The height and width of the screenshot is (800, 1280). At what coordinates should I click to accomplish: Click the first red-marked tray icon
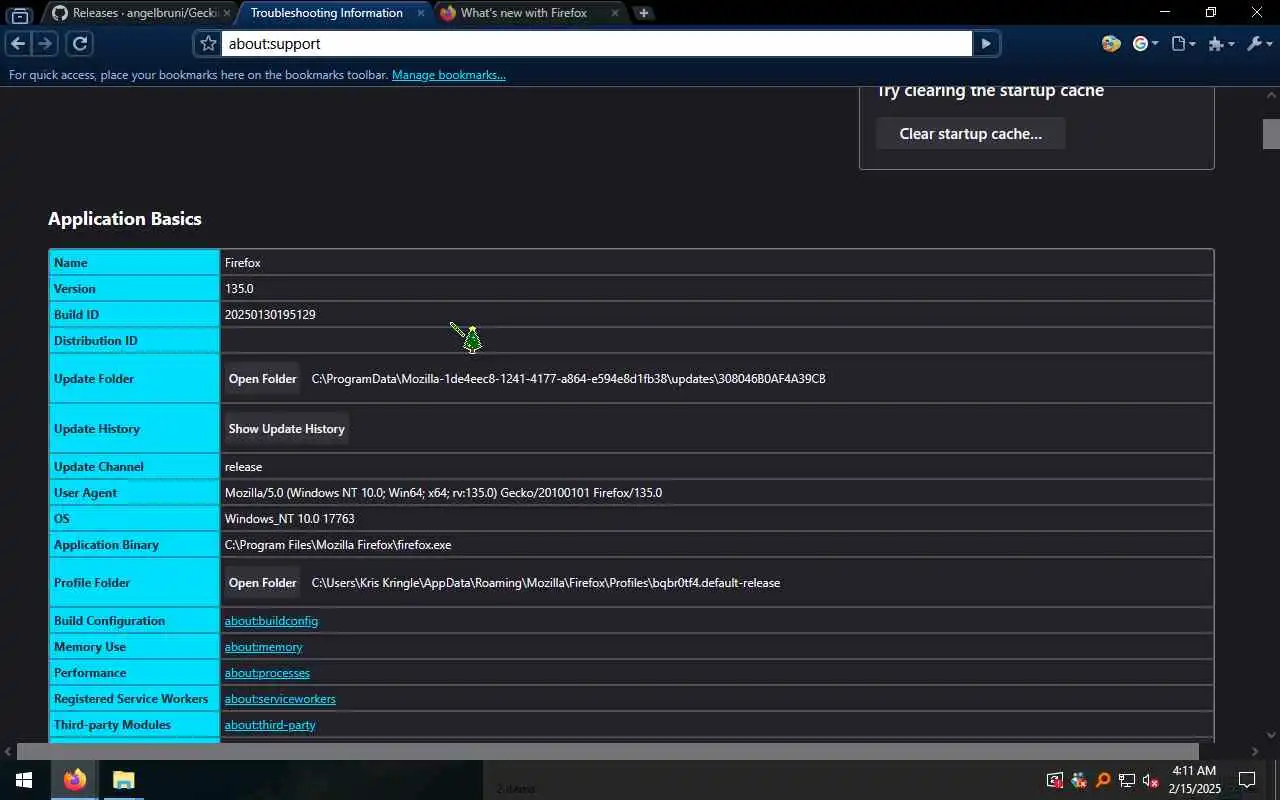pos(1055,780)
